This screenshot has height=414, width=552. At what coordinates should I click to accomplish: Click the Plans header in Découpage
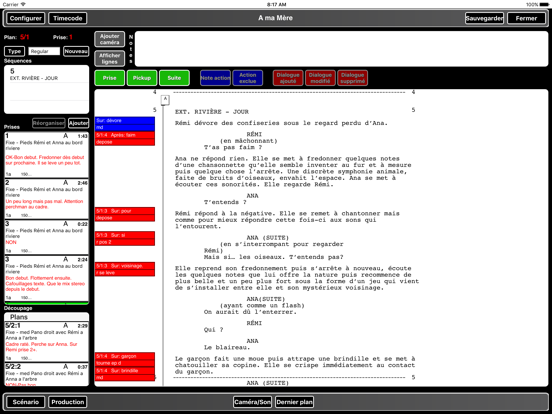46,317
